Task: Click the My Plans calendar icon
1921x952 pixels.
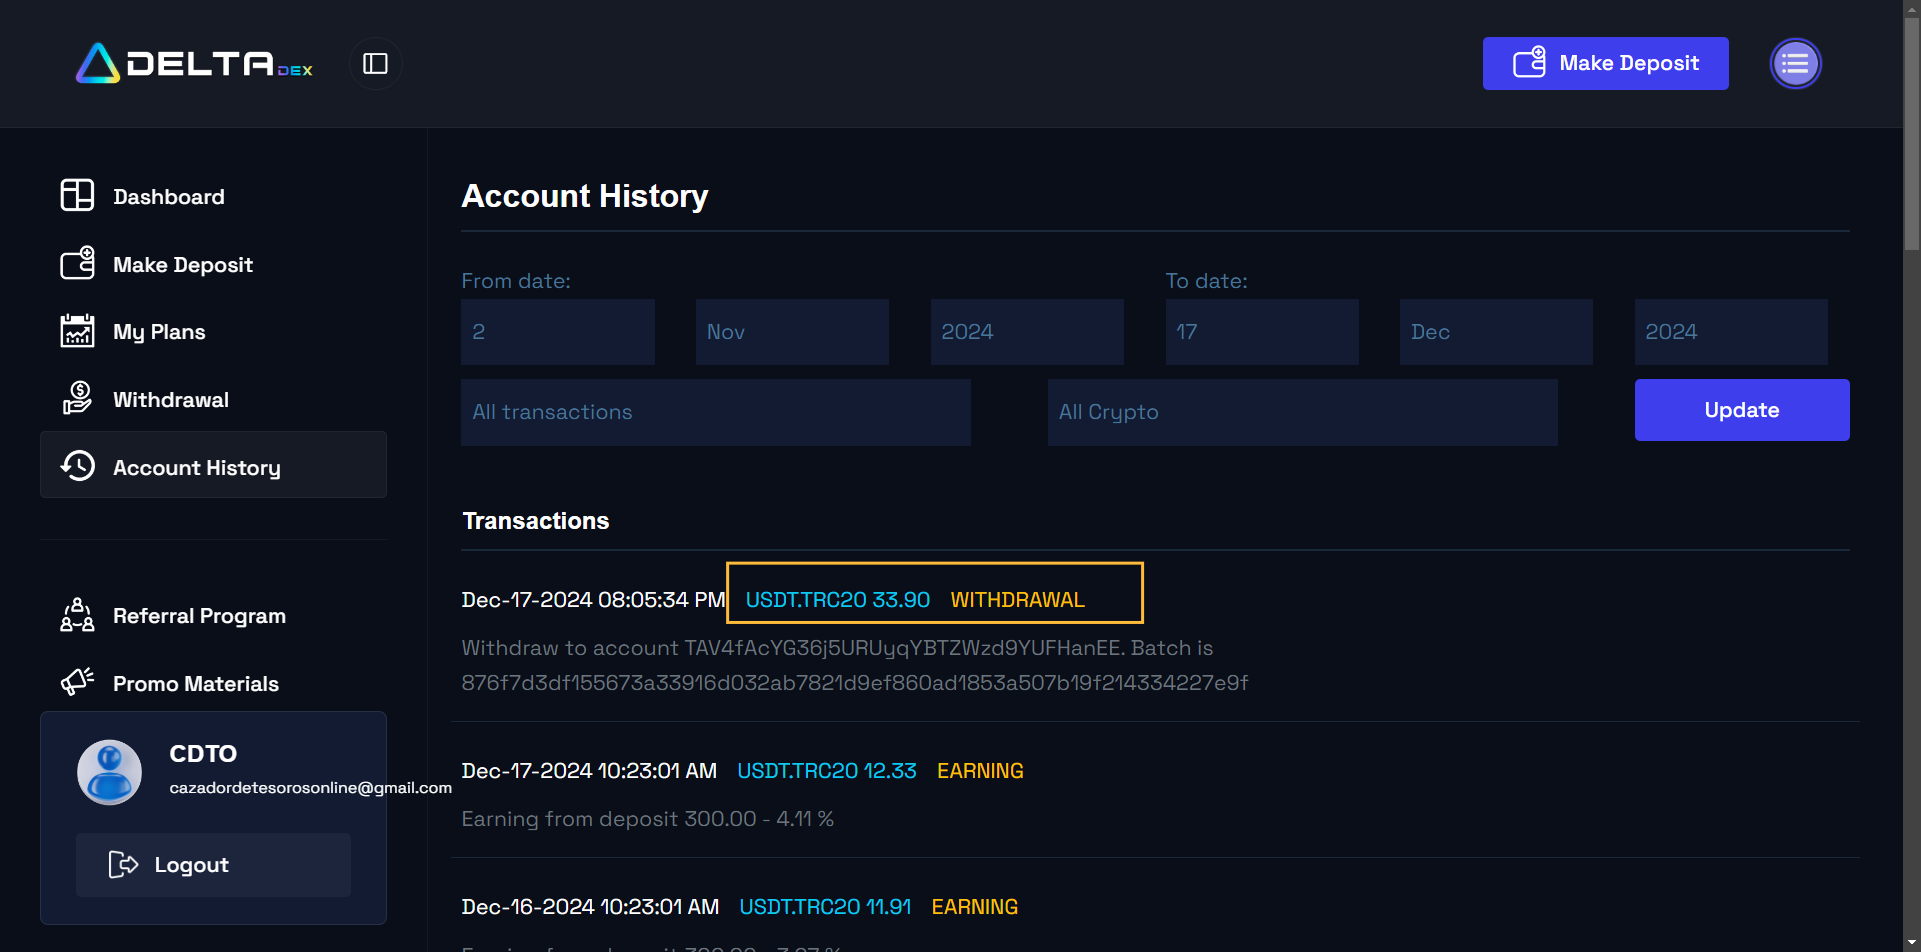Action: pos(77,331)
